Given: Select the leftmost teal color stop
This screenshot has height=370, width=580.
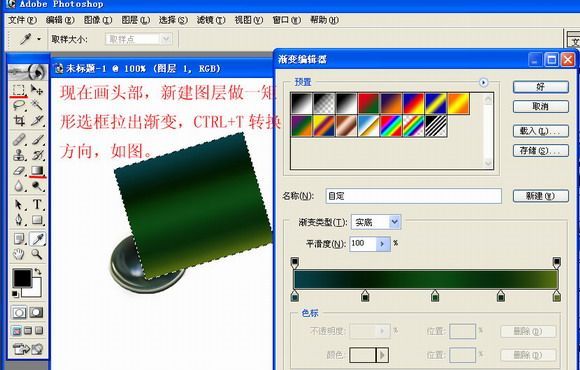Looking at the screenshot, I should (295, 296).
